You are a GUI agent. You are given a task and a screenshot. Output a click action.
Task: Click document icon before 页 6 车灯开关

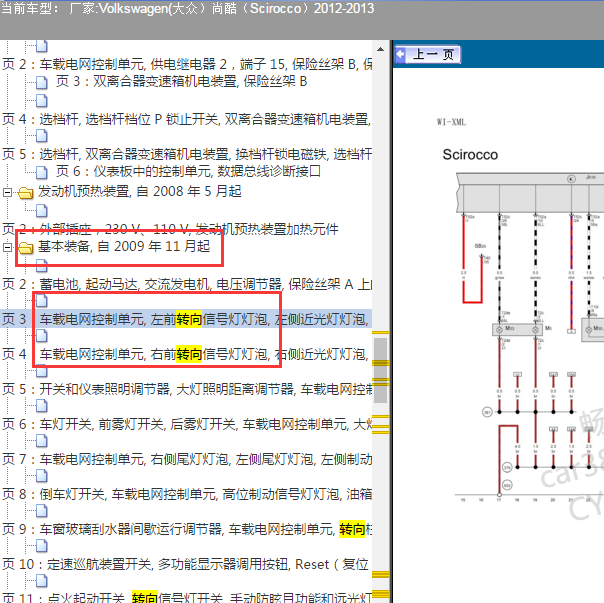click(x=42, y=406)
